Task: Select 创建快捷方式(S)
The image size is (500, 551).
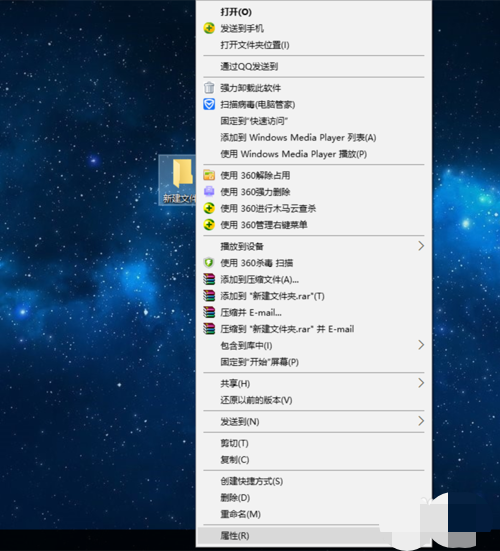Action: (314, 481)
